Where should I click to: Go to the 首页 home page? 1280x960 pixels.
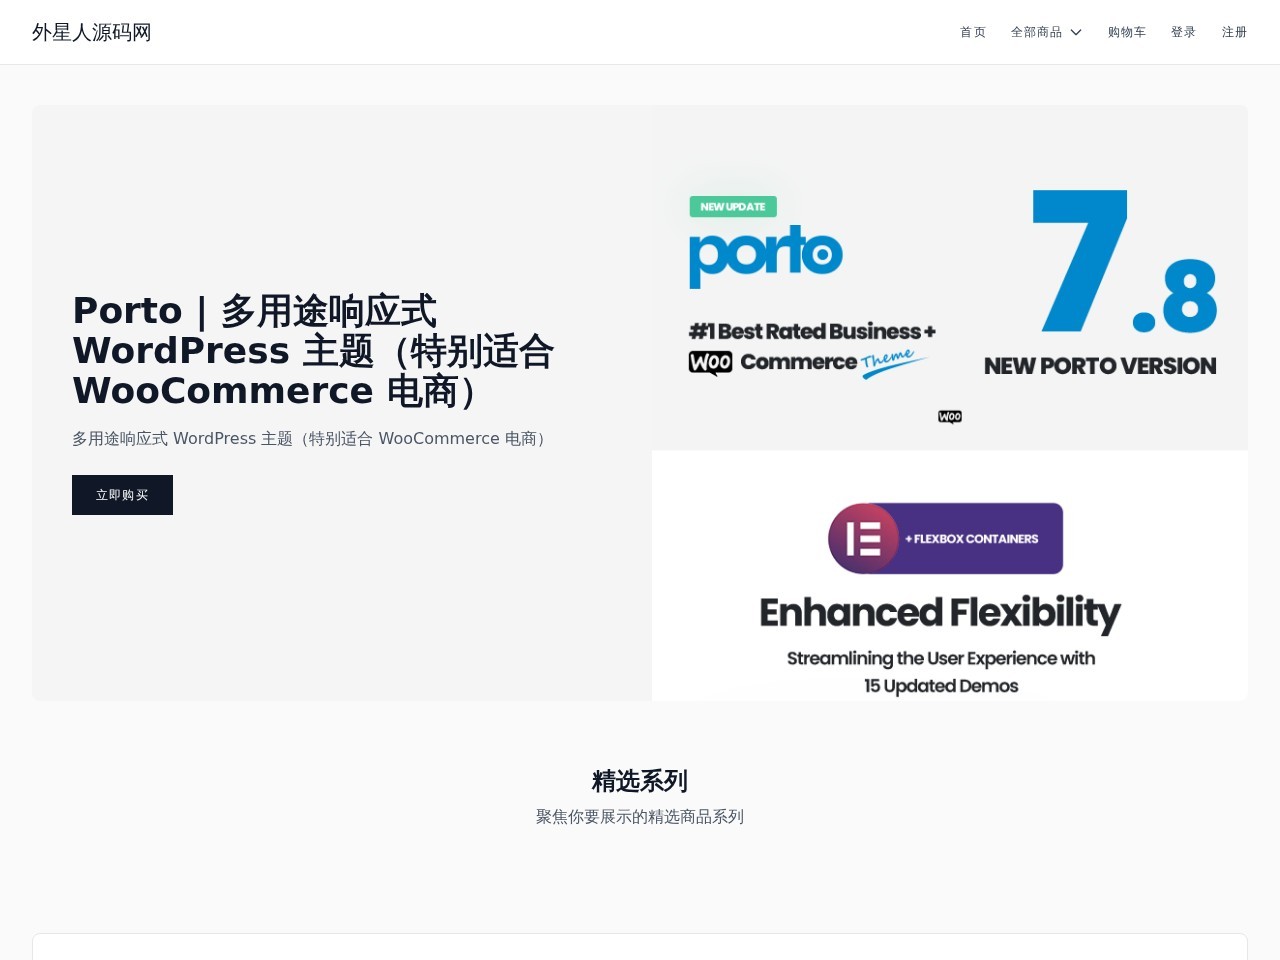tap(972, 32)
